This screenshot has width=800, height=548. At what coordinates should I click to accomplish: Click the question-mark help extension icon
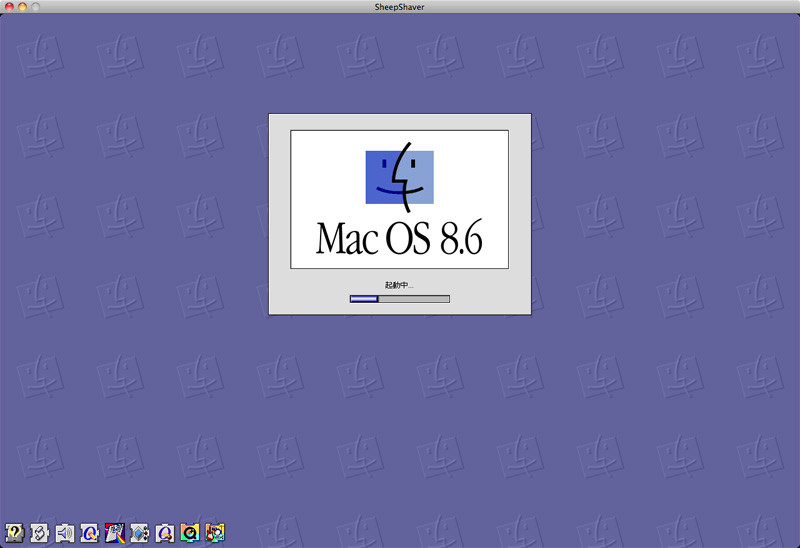(14, 533)
